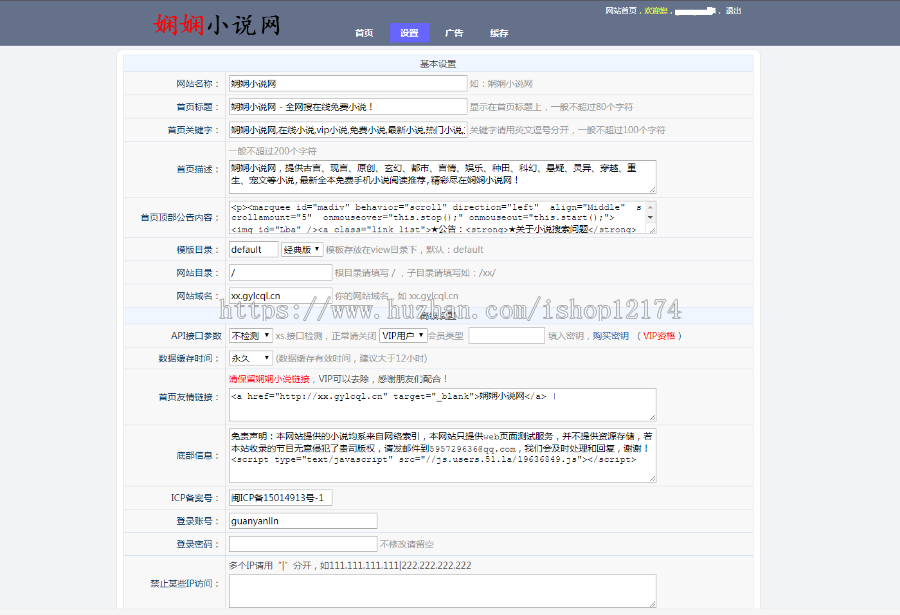Viewport: 900px width, 615px height.
Task: Focus the ICP备案号 input field
Action: click(x=281, y=498)
